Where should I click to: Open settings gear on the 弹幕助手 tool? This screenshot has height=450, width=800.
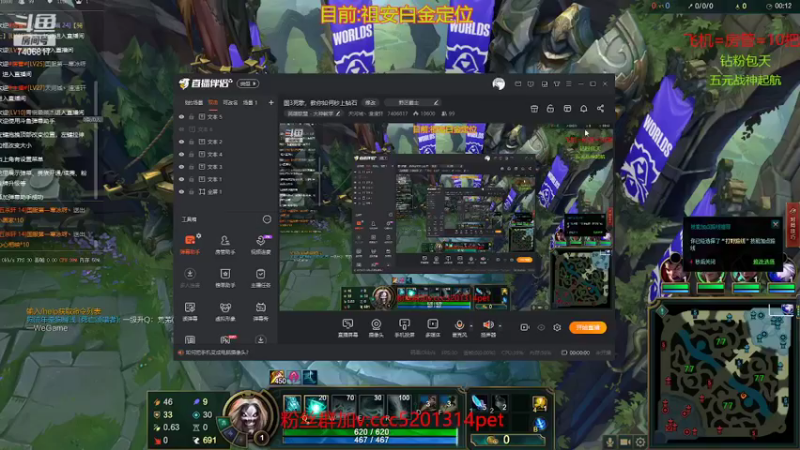point(198,236)
